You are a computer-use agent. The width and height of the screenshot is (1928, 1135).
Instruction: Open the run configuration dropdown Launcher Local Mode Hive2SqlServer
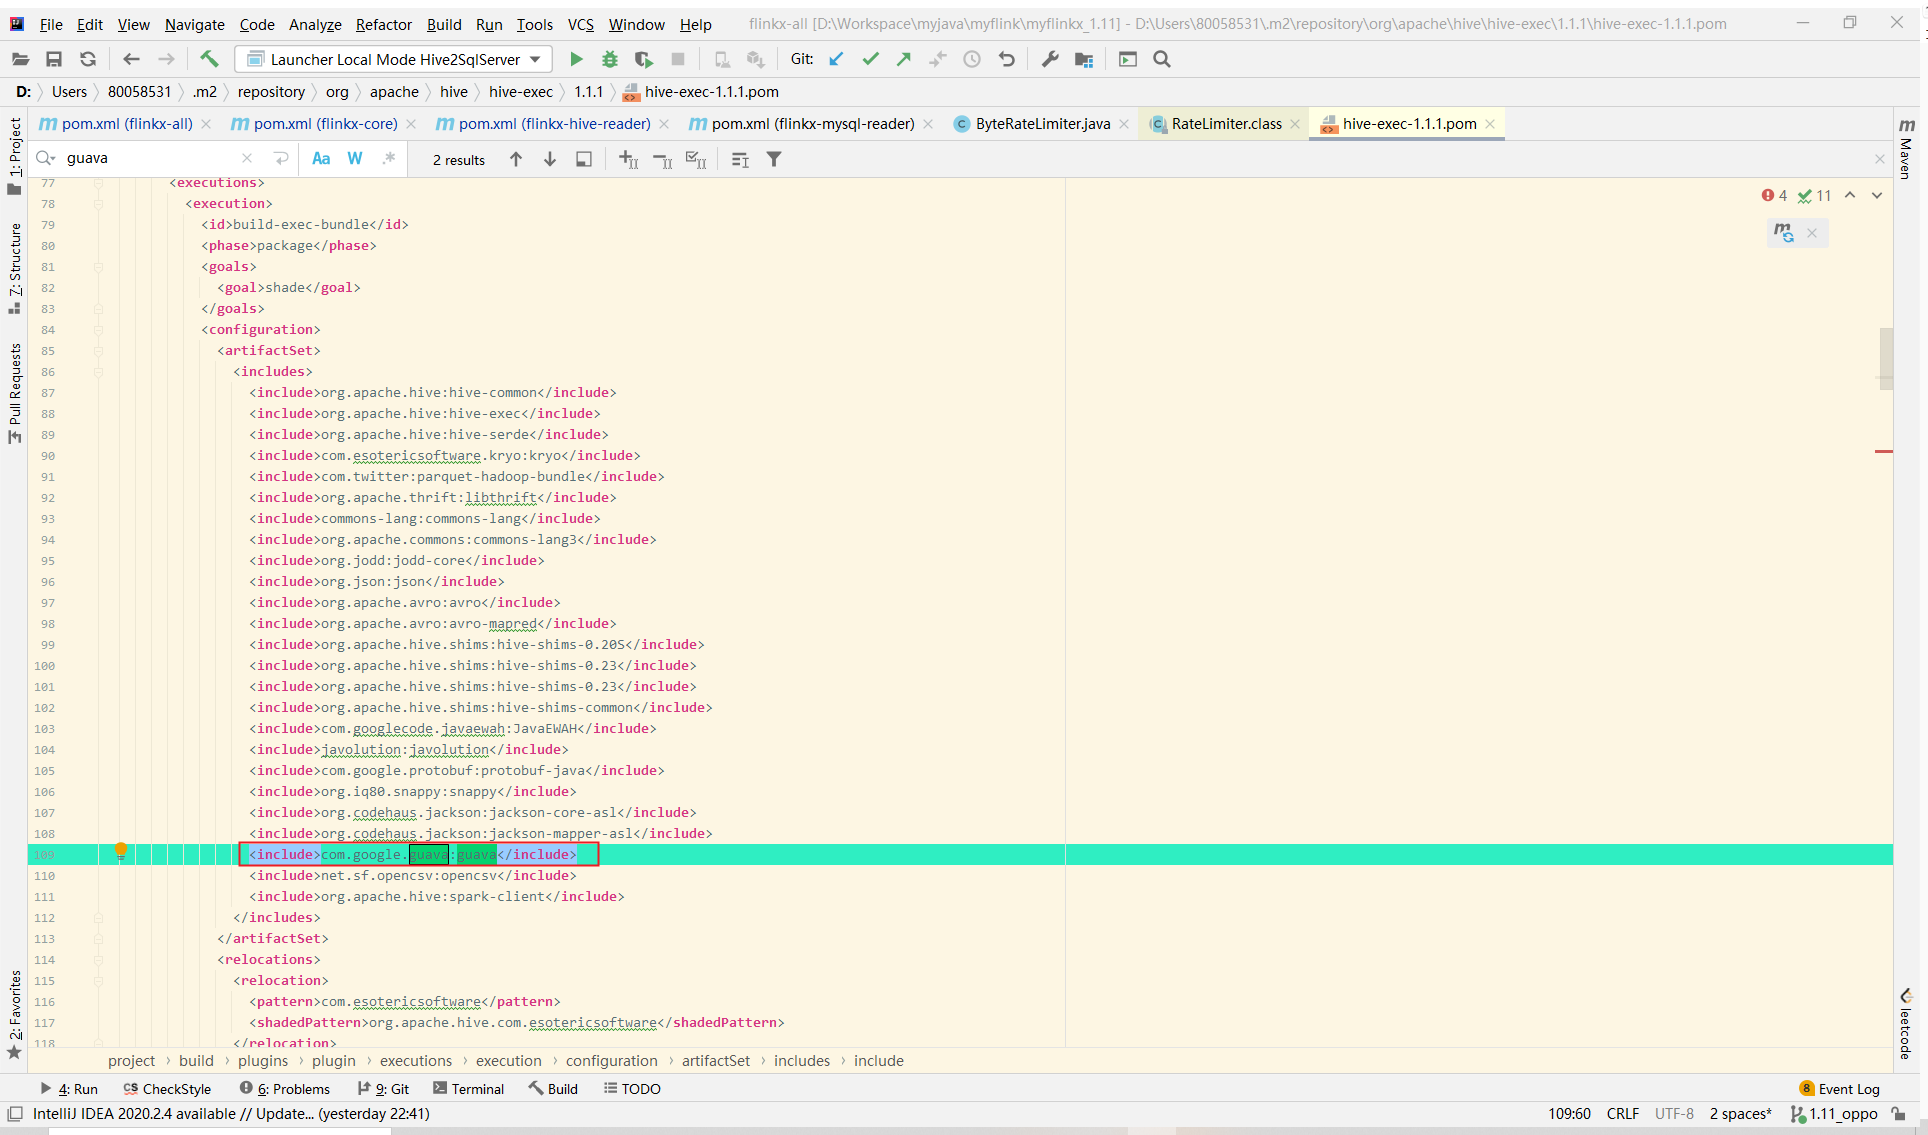tap(394, 59)
